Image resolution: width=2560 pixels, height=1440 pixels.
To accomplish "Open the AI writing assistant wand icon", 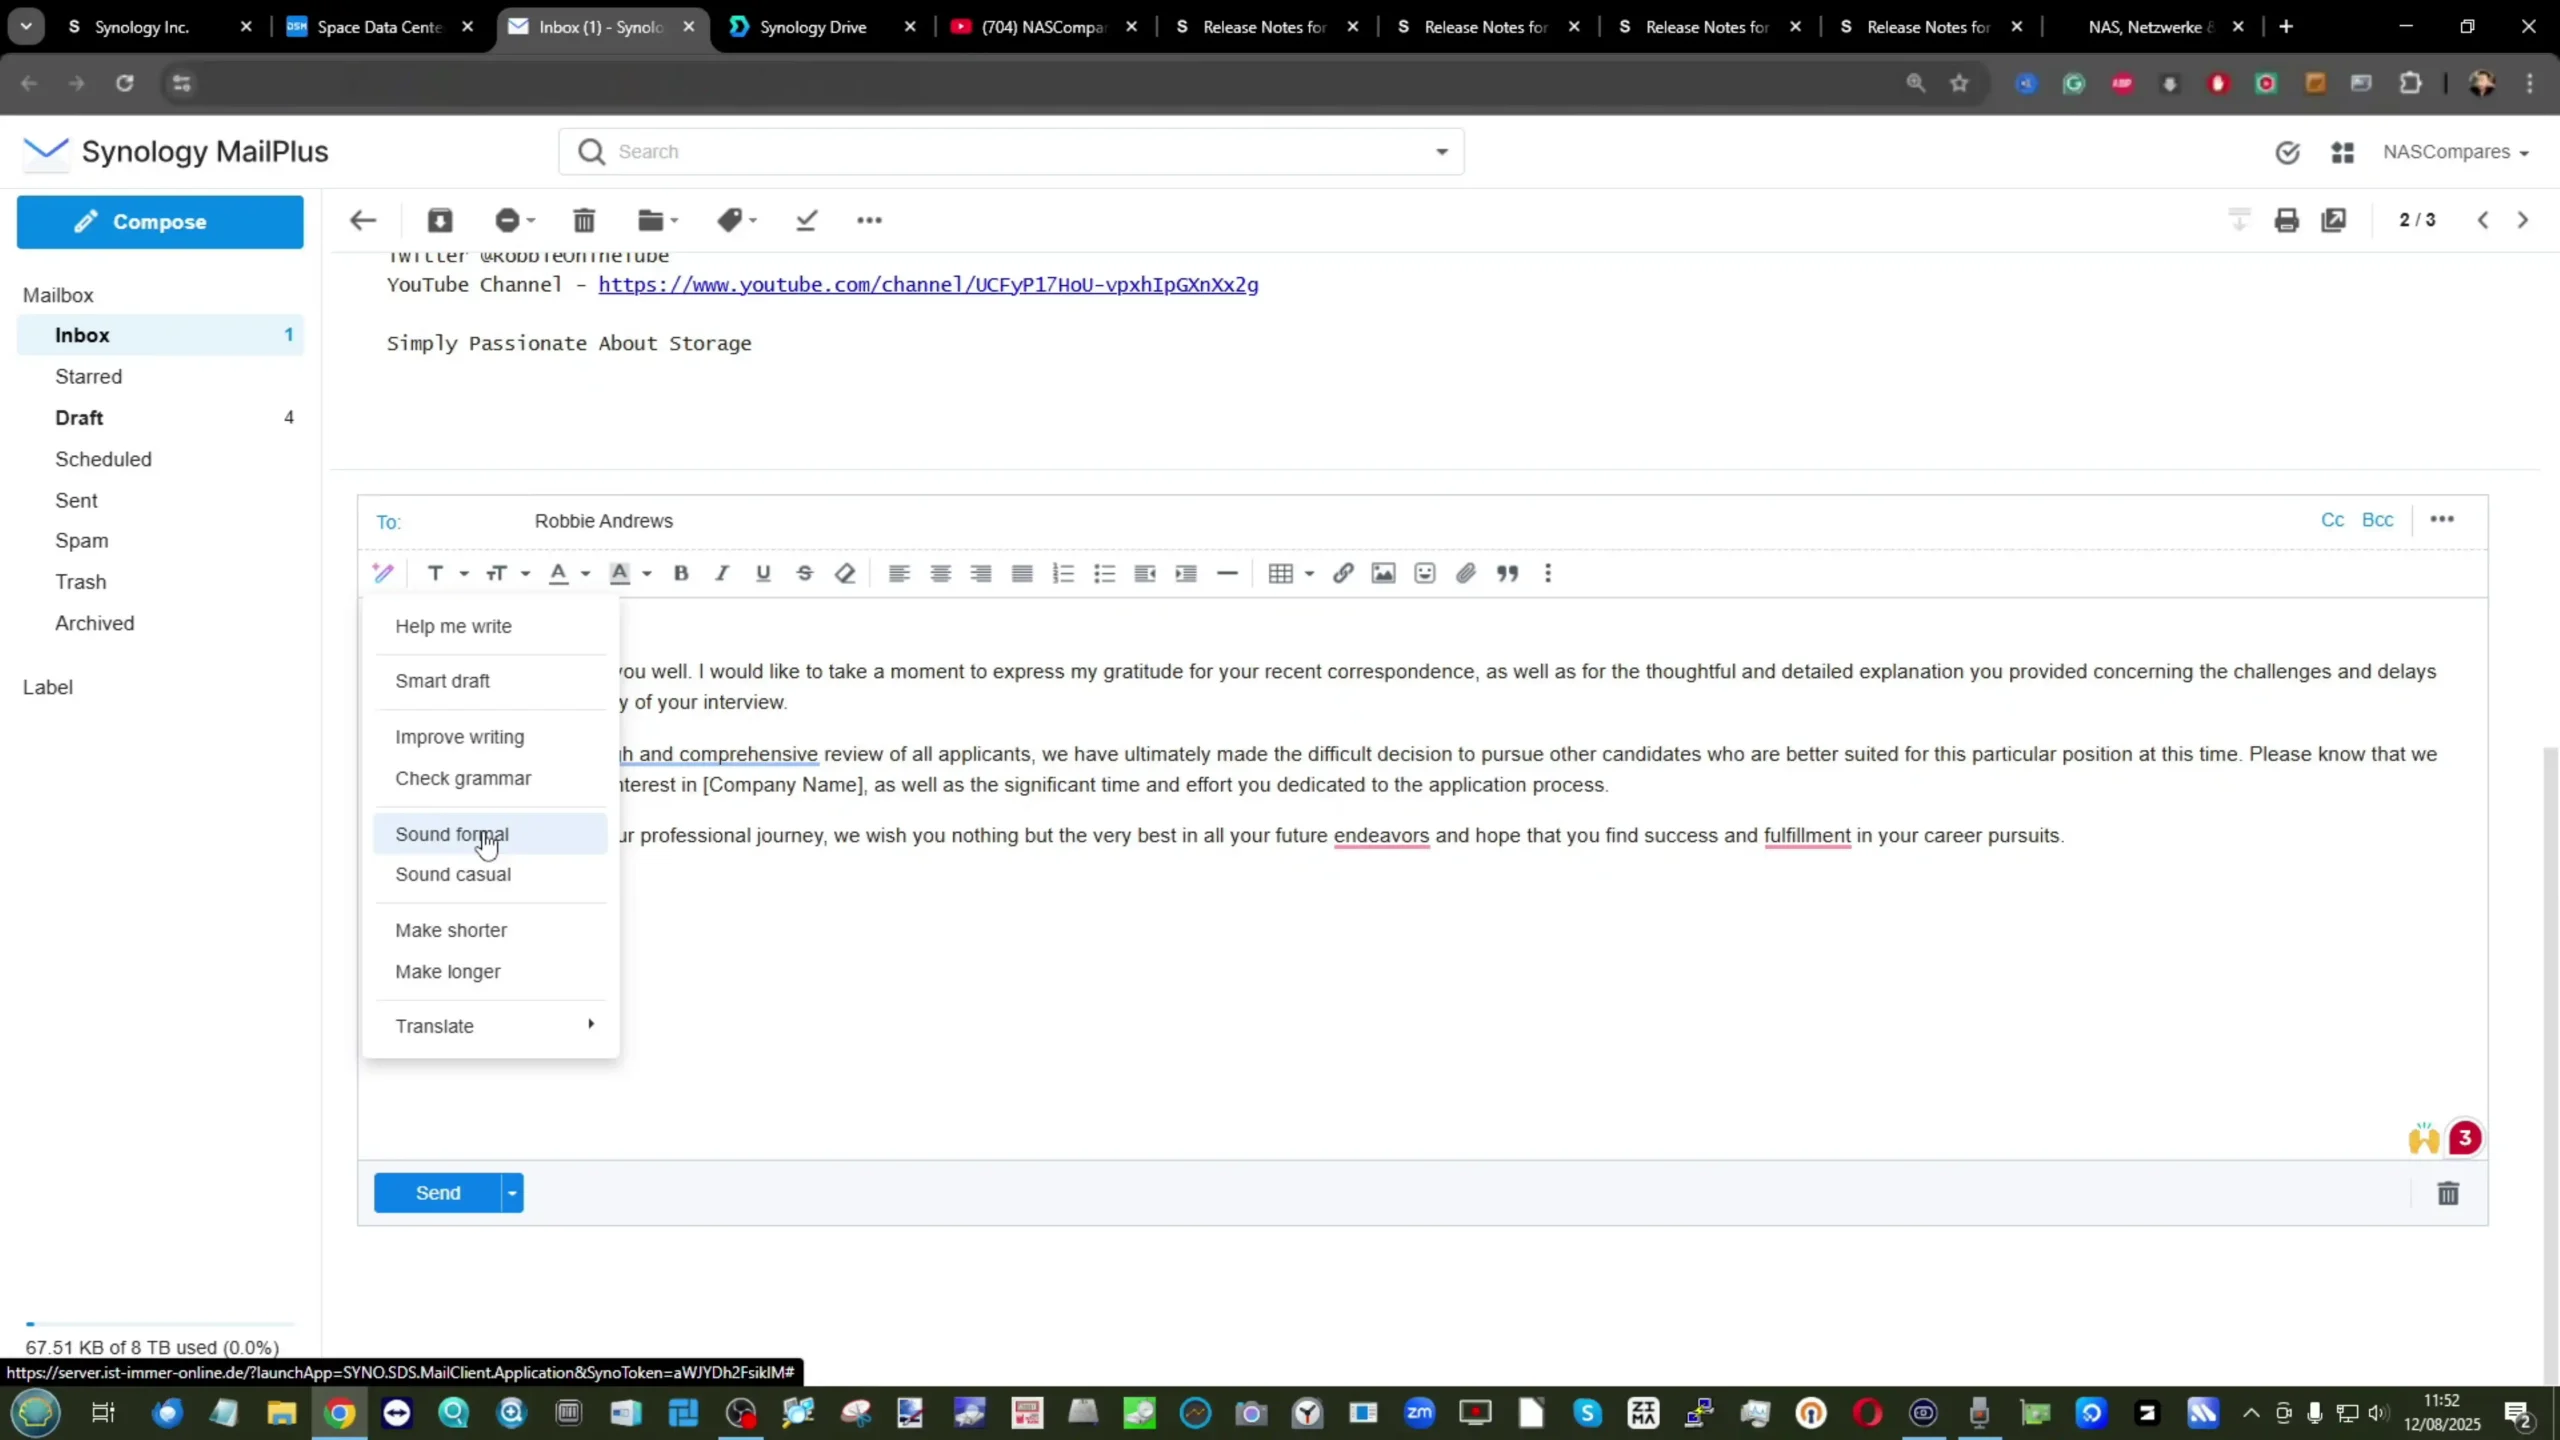I will pos(383,573).
